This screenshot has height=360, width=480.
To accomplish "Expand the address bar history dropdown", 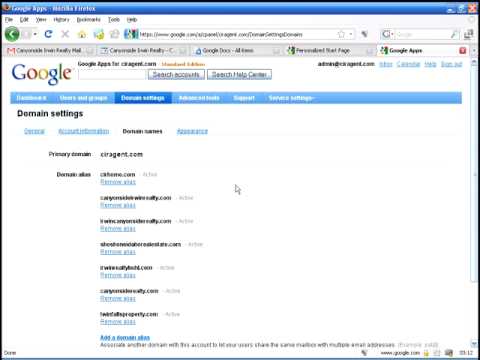I will (x=351, y=34).
